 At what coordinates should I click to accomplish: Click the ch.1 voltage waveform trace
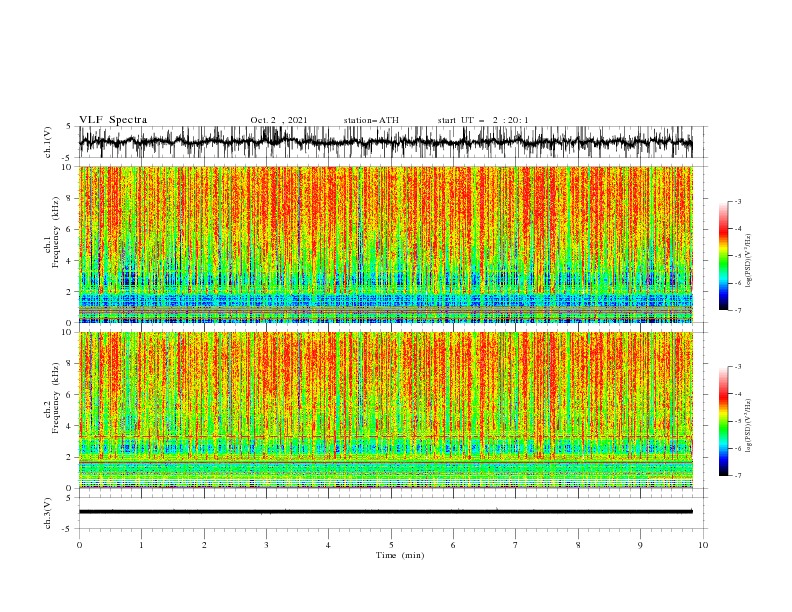point(385,142)
